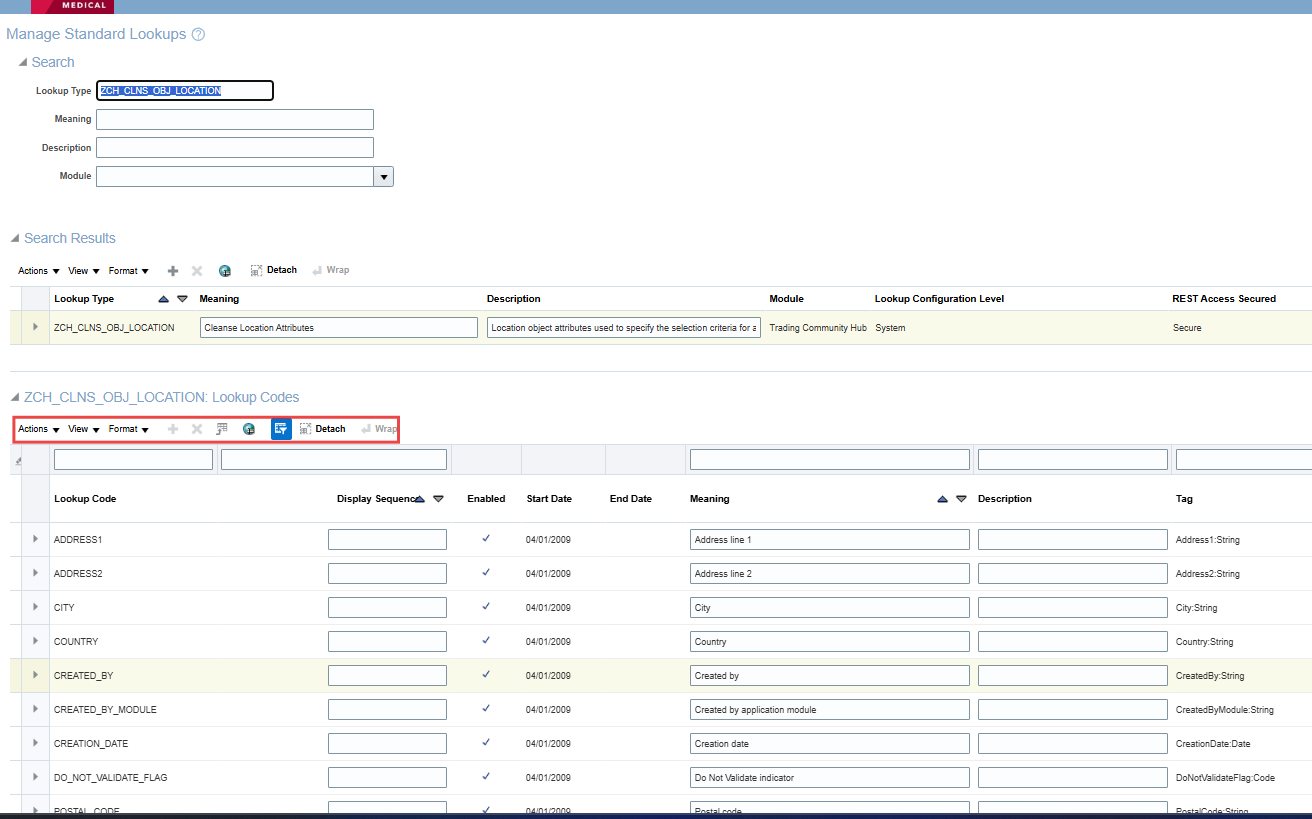Click the globe icon in Lookup Codes toolbar
Viewport: 1312px width, 819px height.
tap(249, 429)
